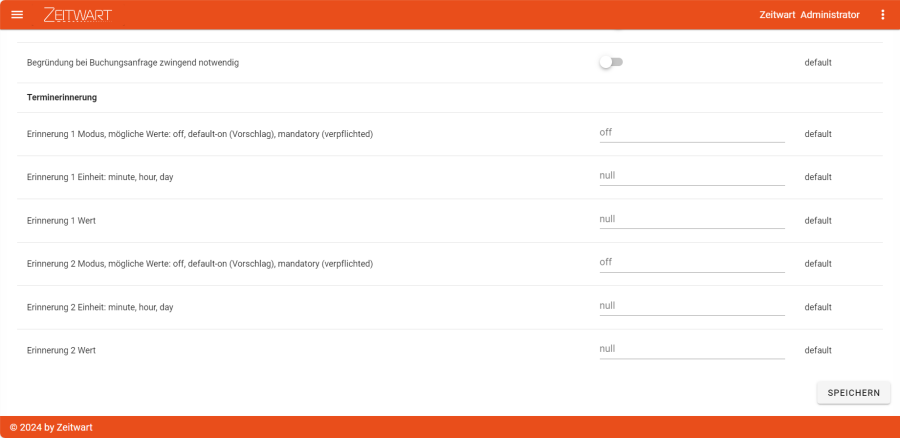Open the three-dot options menu
900x438 pixels.
[882, 15]
